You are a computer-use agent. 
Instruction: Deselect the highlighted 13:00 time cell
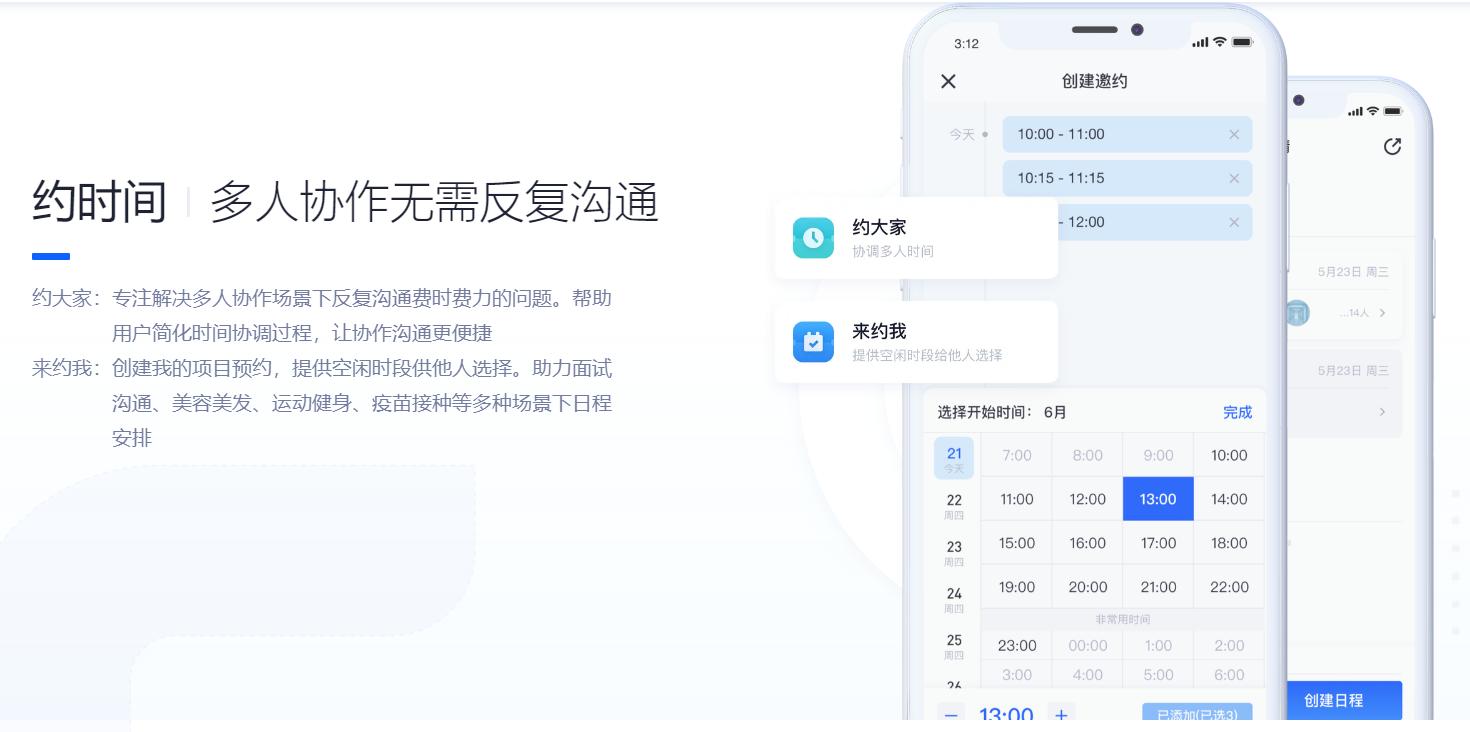click(1158, 499)
